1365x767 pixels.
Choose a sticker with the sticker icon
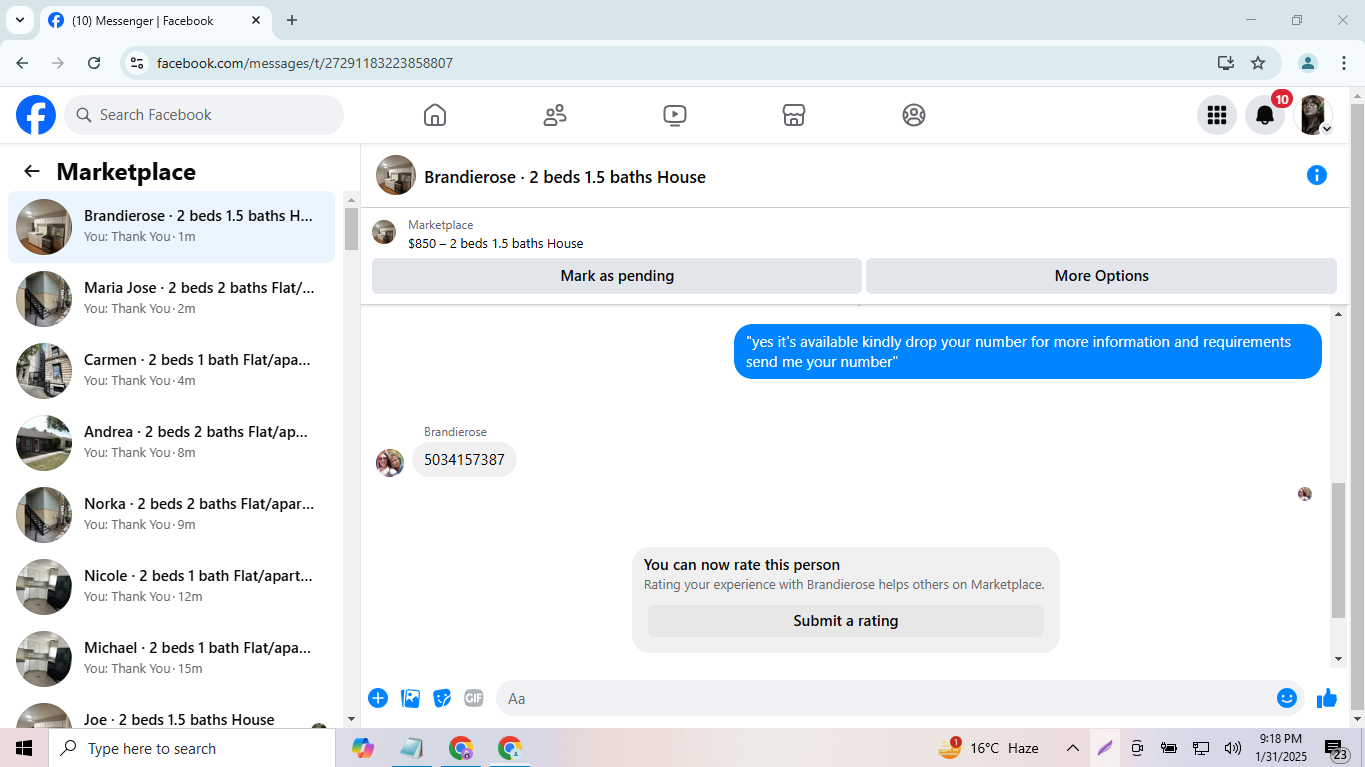pos(442,698)
